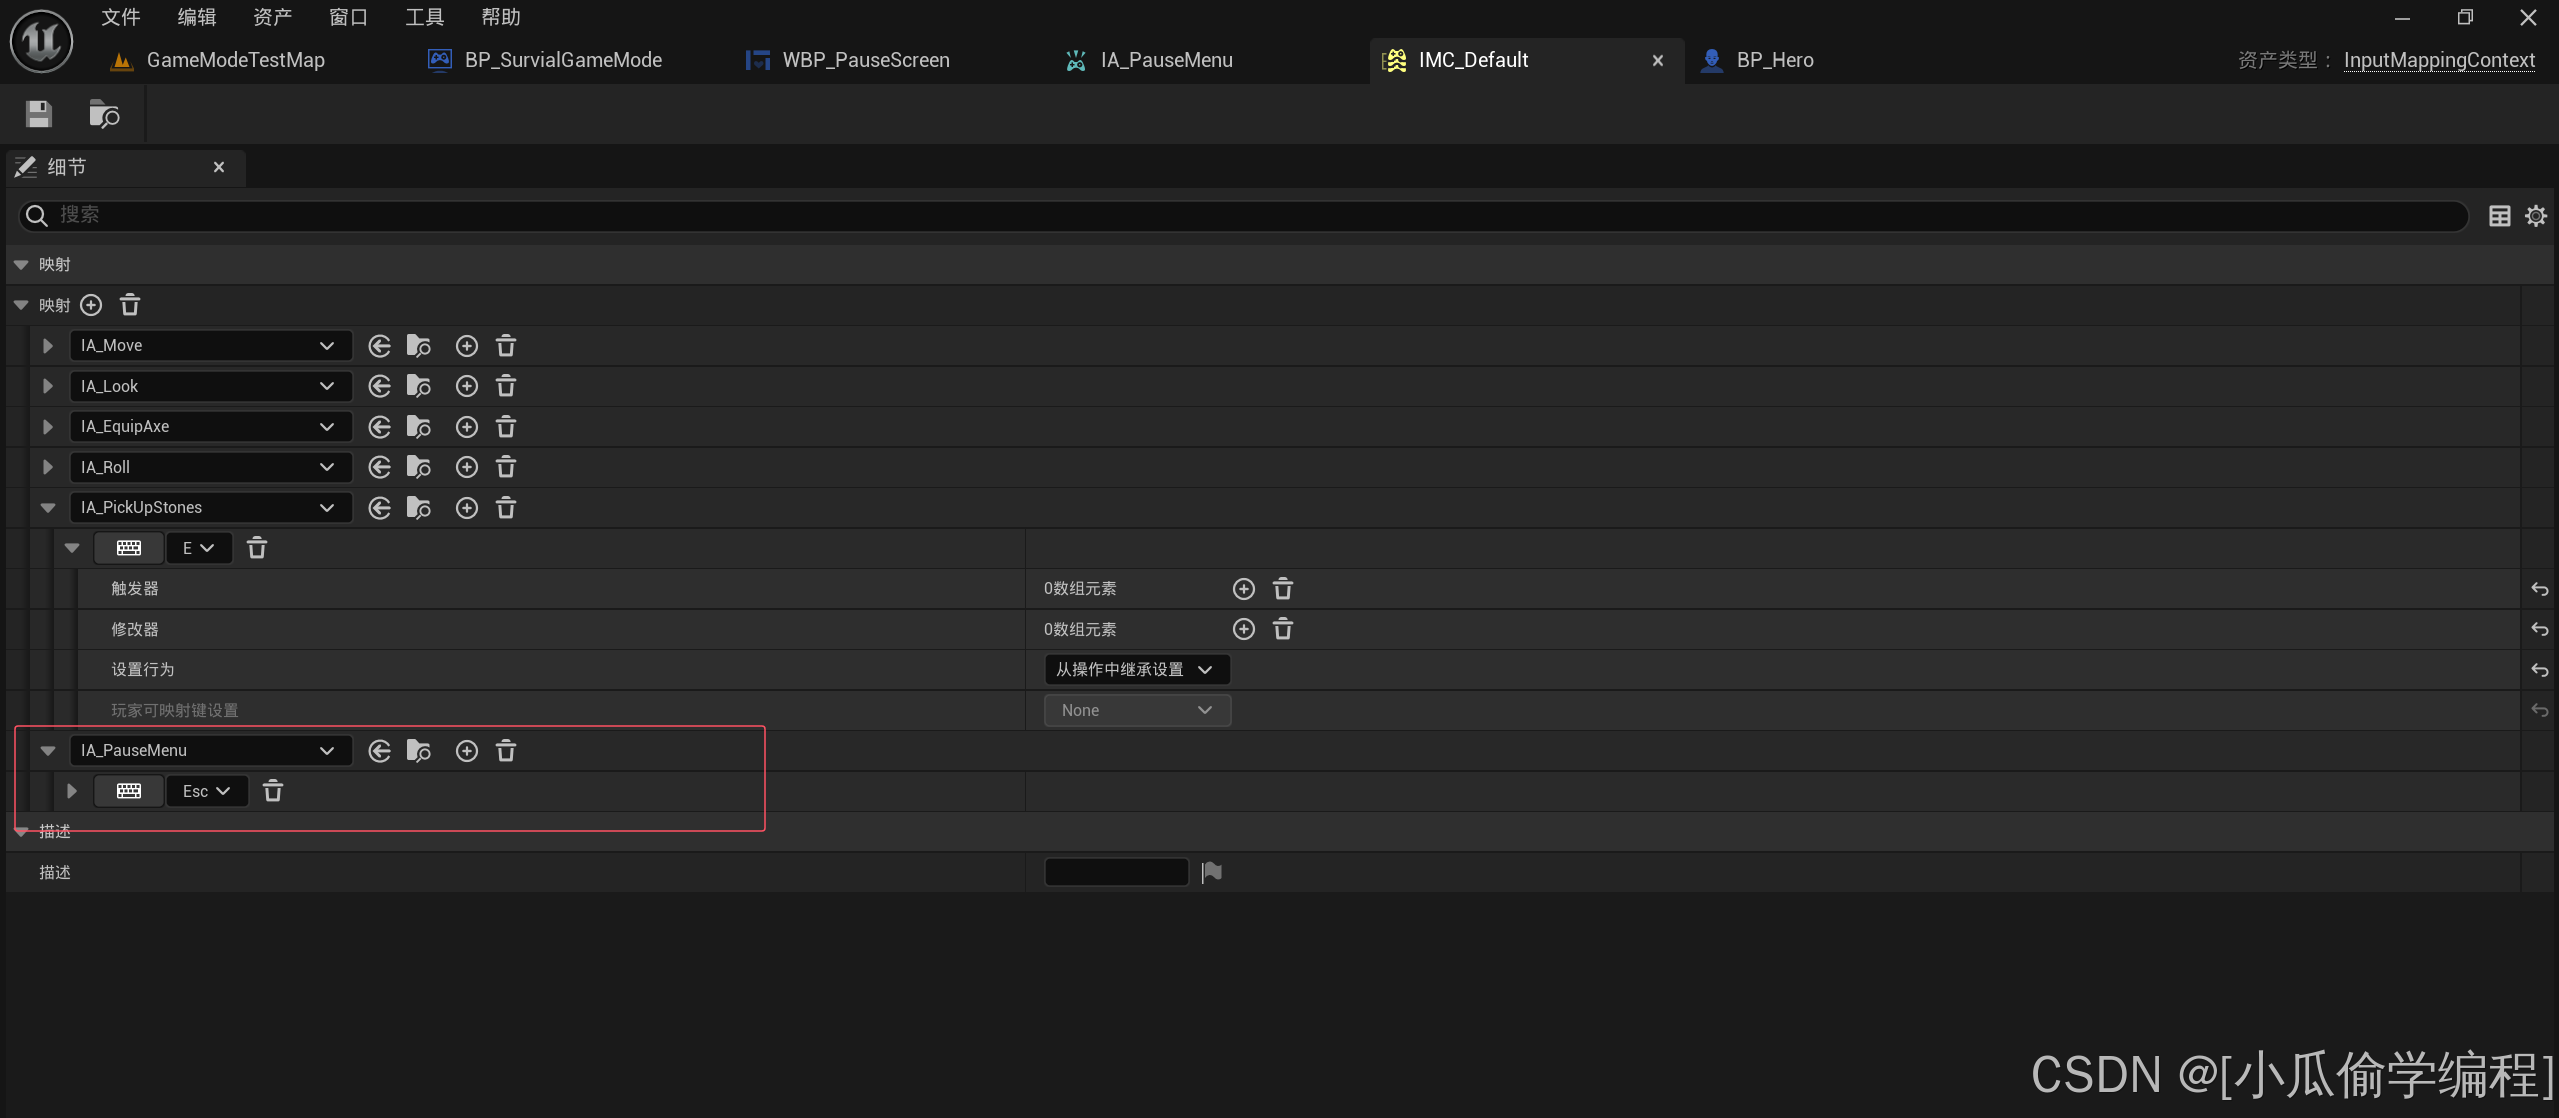Open details view settings gear
The image size is (2559, 1118).
point(2535,216)
